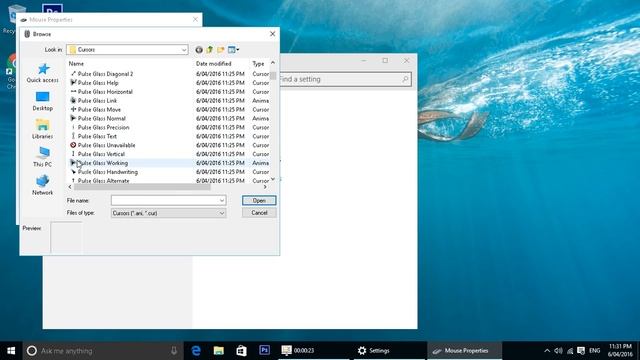Viewport: 640px width, 360px height.
Task: Open the Windows Start menu
Action: point(11,351)
